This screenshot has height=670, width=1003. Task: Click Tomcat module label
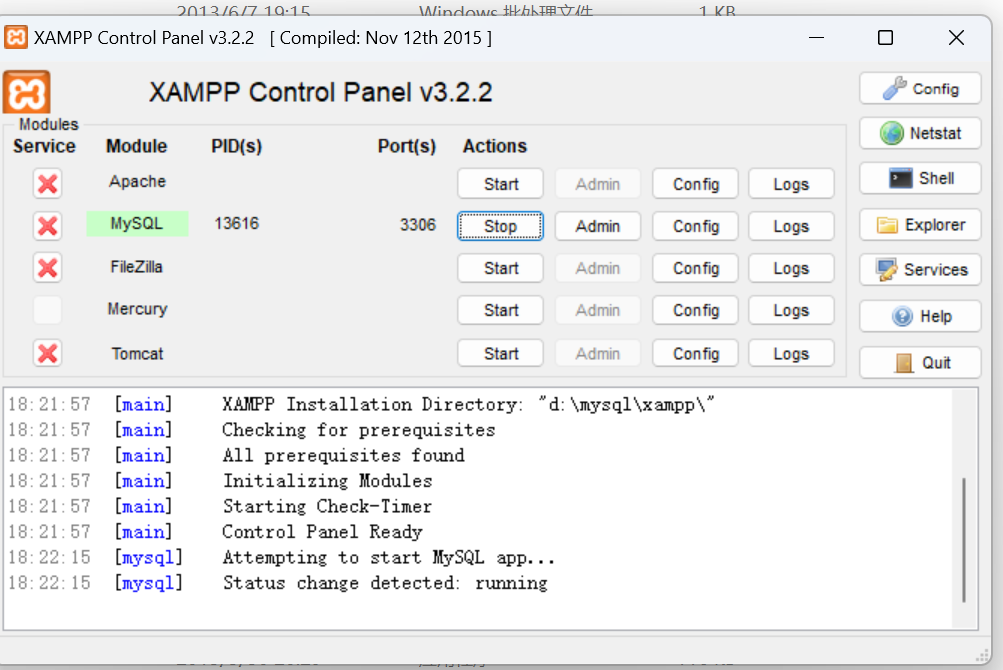[x=137, y=353]
